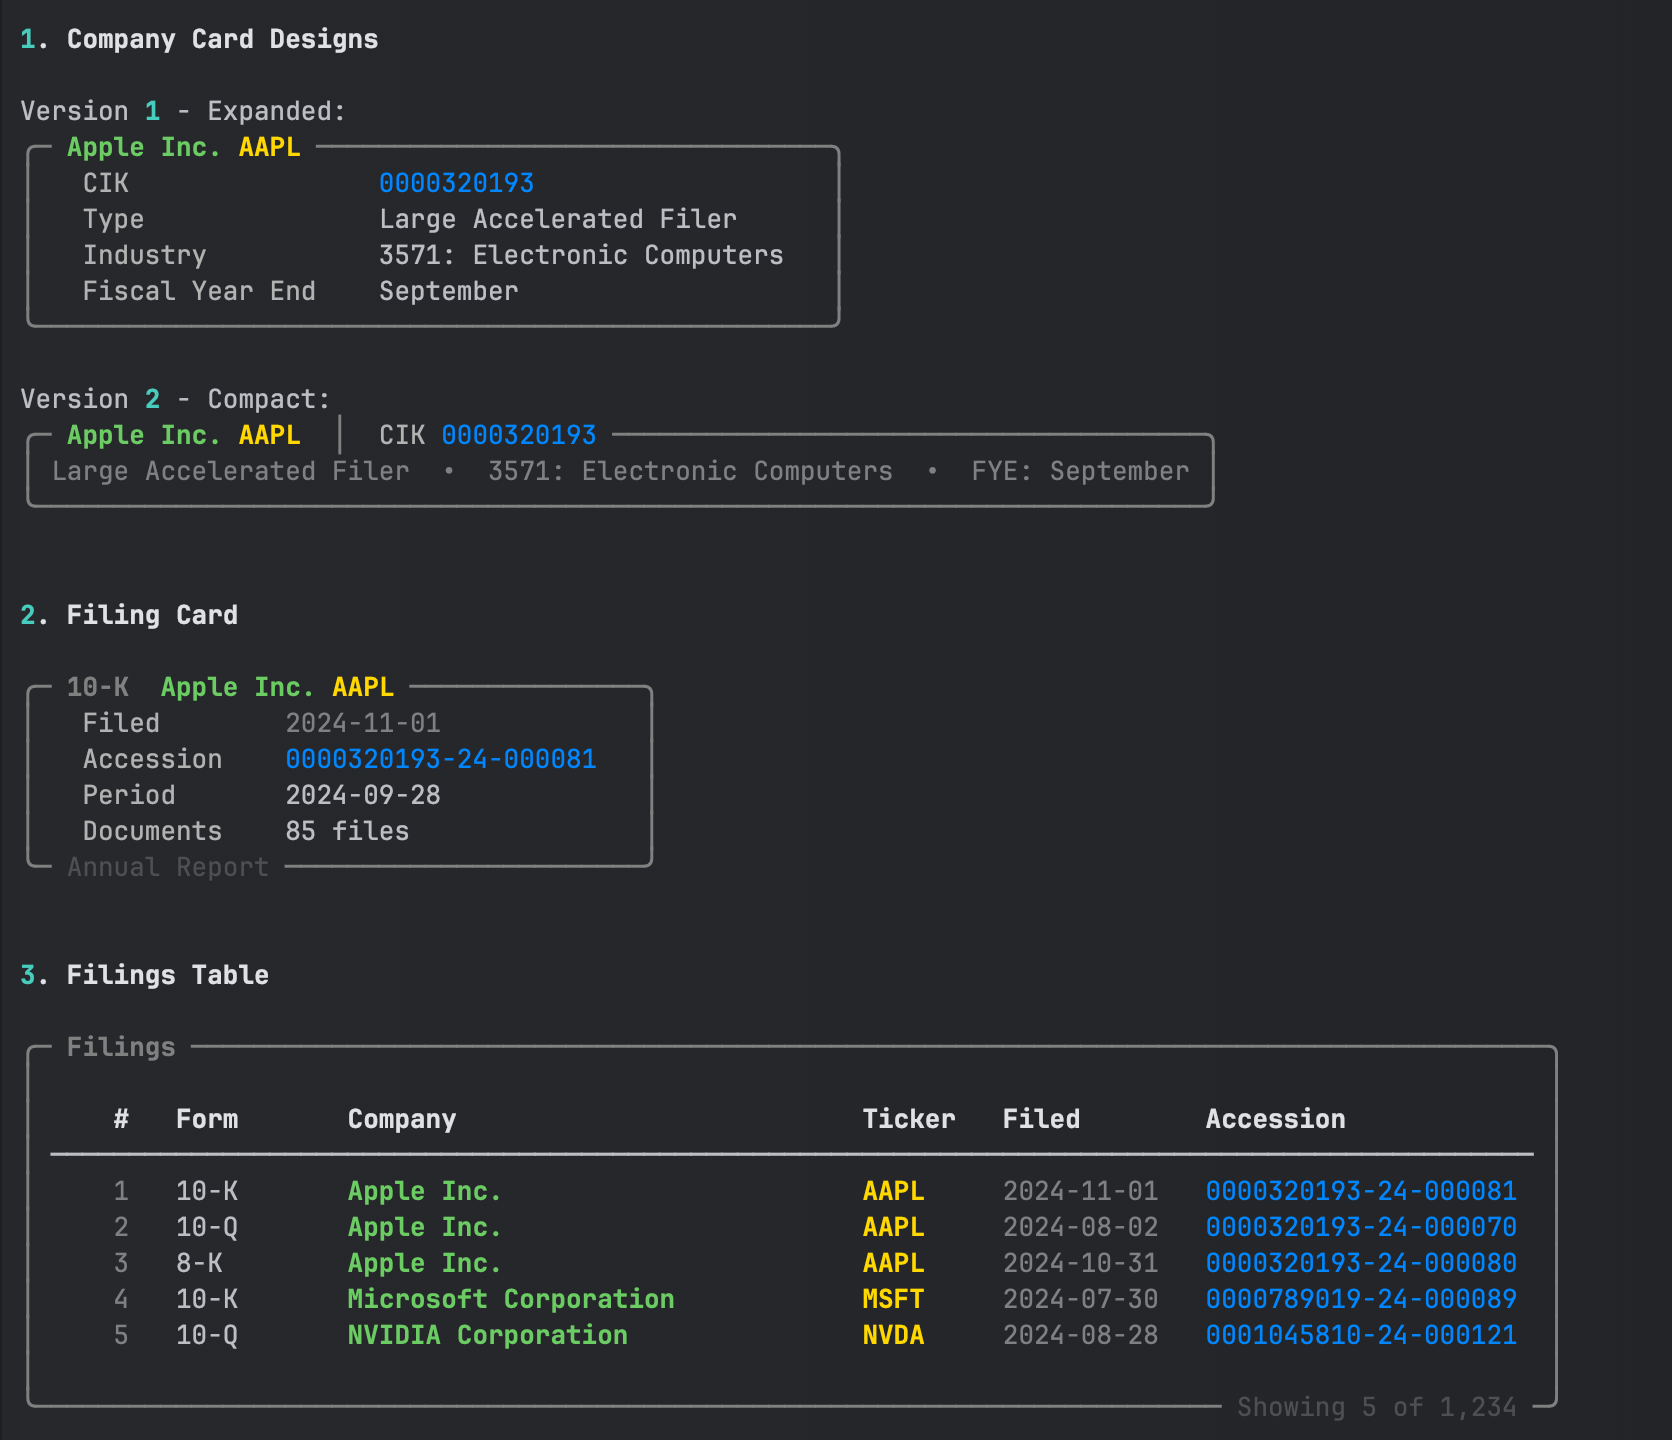
Task: Click the Ticker column header
Action: tap(908, 1119)
